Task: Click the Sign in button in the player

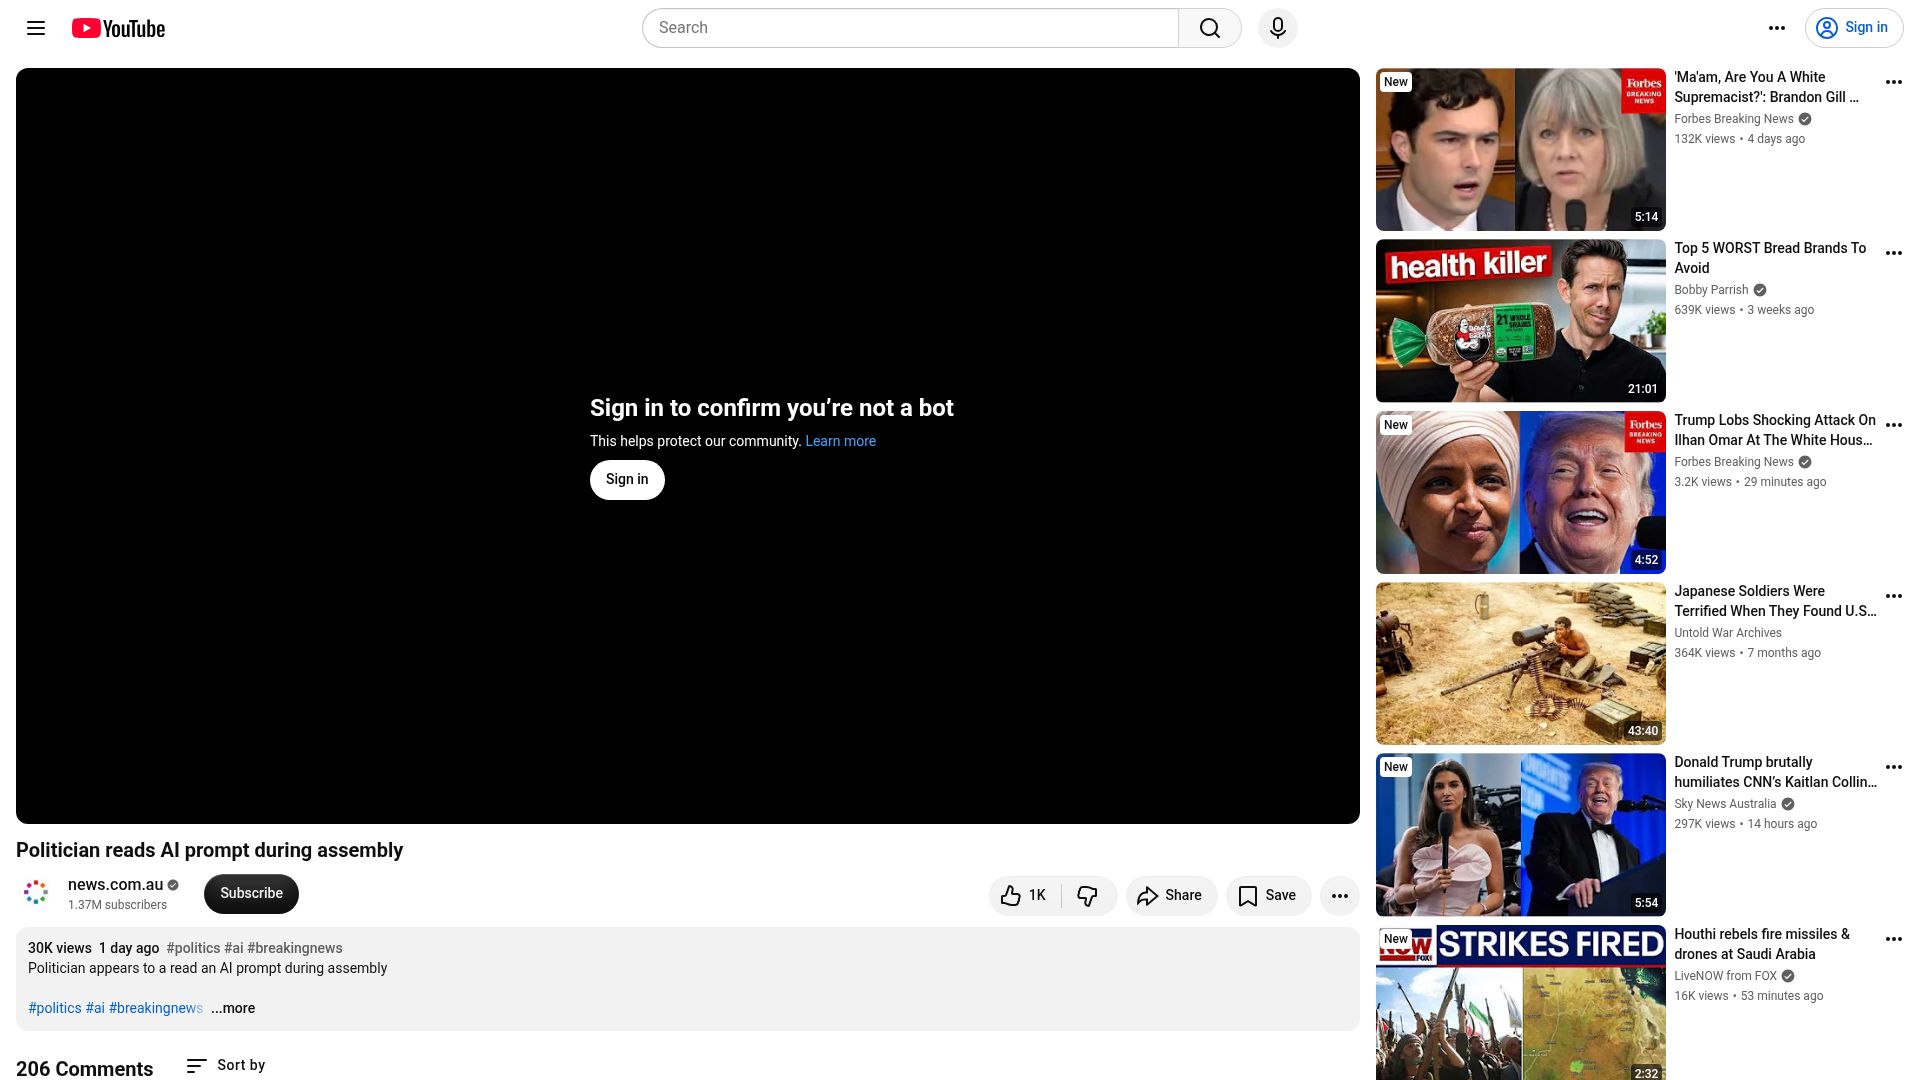Action: point(627,480)
